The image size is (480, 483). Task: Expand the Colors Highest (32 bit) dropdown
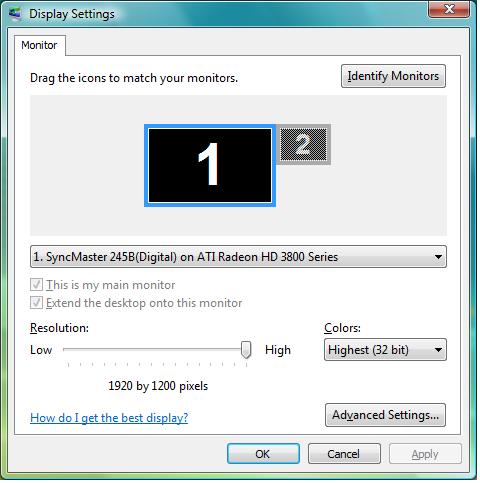pyautogui.click(x=385, y=350)
